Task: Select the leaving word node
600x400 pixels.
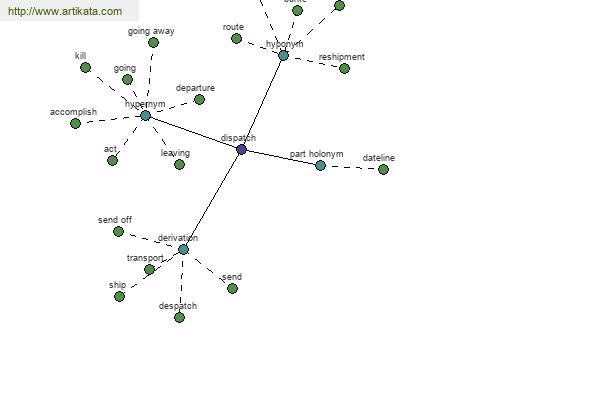Action: coord(179,164)
